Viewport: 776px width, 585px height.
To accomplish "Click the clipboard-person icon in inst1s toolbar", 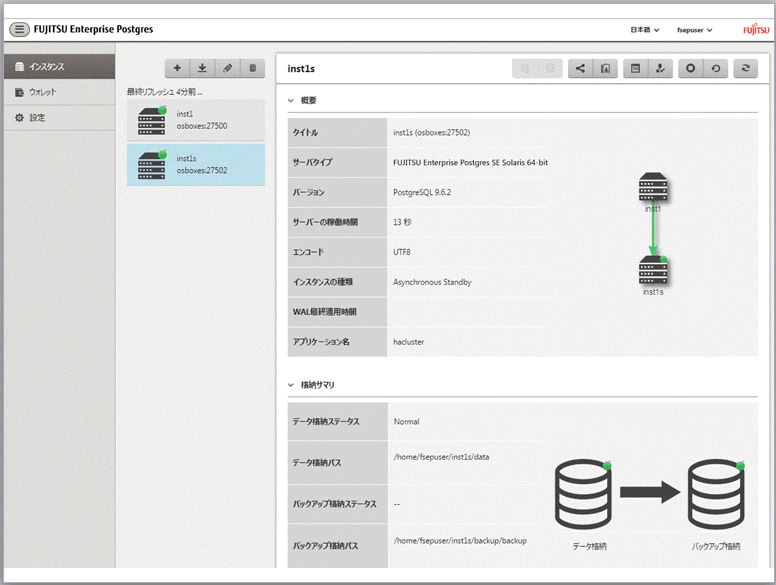I will tap(605, 68).
